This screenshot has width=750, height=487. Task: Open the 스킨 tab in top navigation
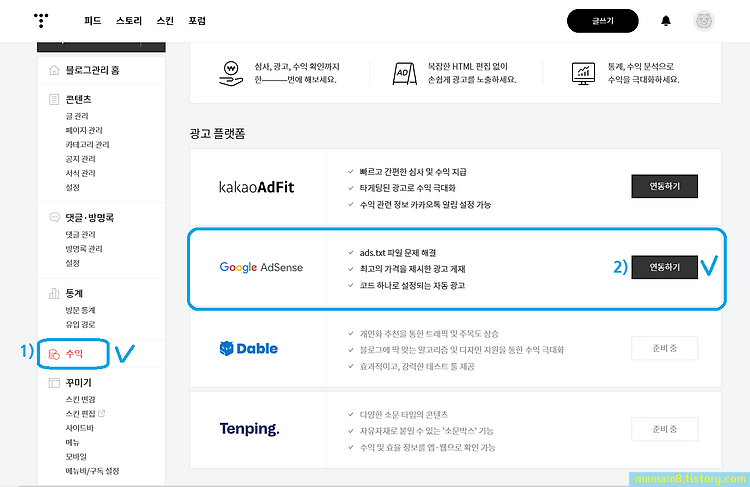[x=165, y=21]
